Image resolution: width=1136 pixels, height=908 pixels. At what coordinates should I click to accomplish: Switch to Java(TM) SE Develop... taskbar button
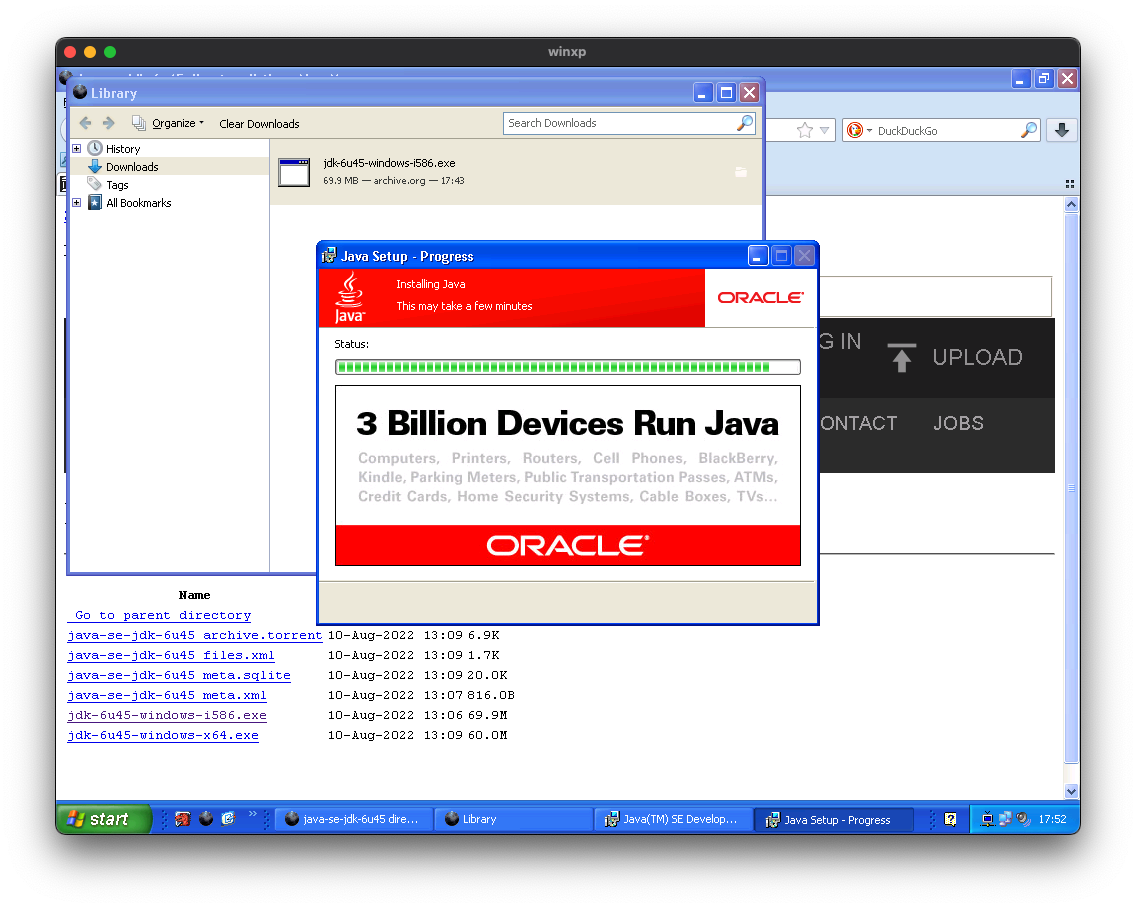tap(672, 820)
